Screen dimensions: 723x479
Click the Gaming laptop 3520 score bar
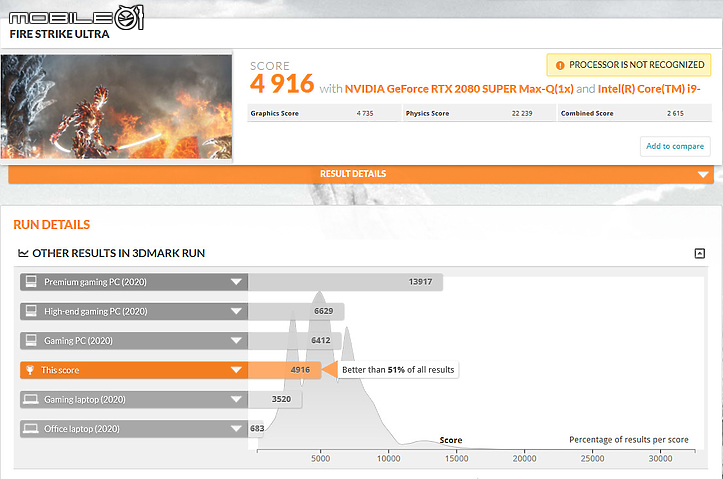pos(275,399)
